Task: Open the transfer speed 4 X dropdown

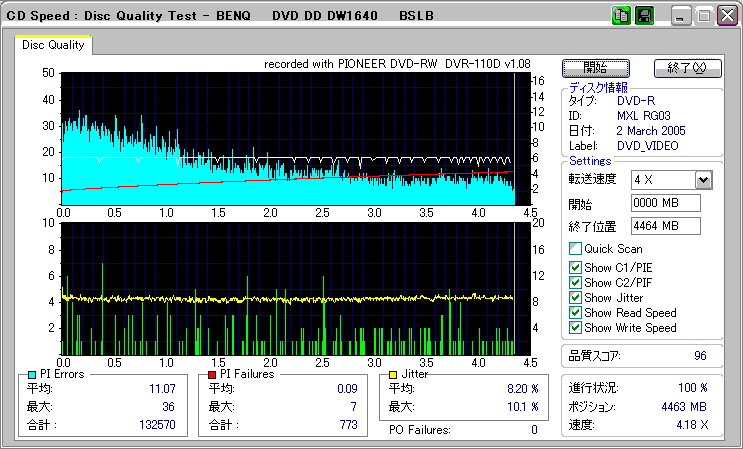Action: tap(702, 180)
